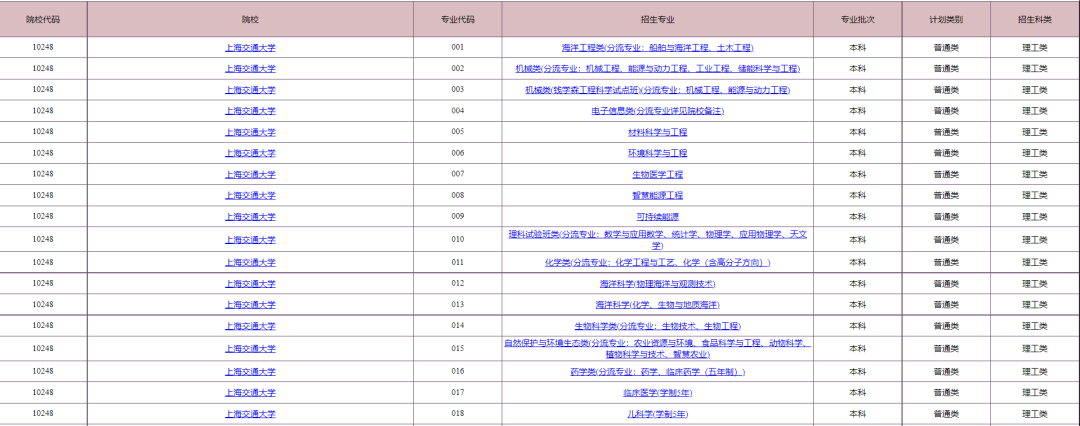The height and width of the screenshot is (426, 1080).
Task: Click 上海交通大学 link in row 013
Action: [x=250, y=305]
